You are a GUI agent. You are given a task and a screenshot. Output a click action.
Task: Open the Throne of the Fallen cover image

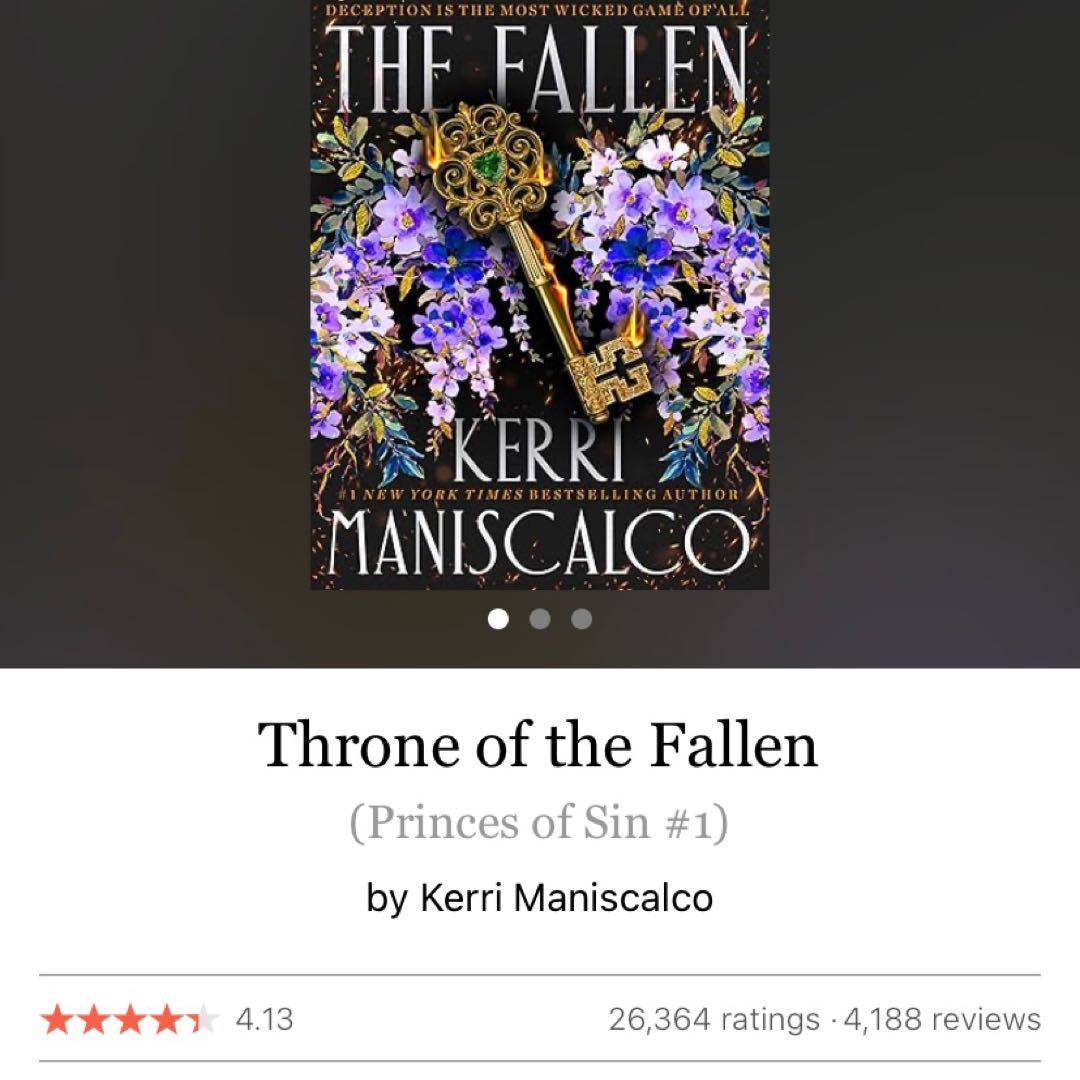point(539,295)
